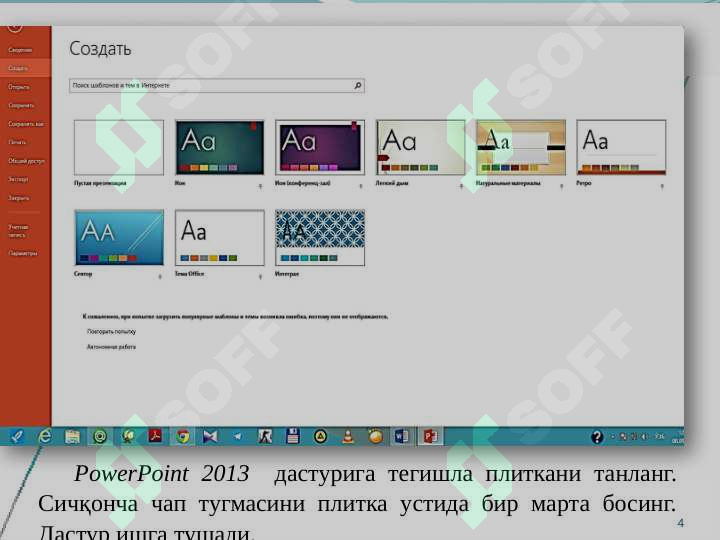Open the Сведения section in sidebar
Viewport: 720px width, 540px height.
click(x=20, y=50)
